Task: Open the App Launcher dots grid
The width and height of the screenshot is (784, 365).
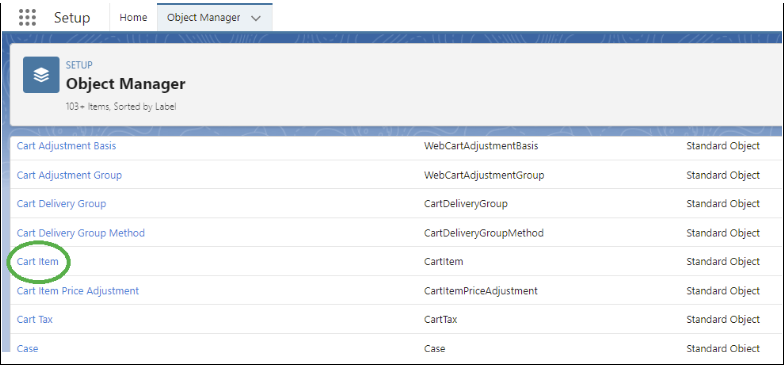Action: pos(28,18)
